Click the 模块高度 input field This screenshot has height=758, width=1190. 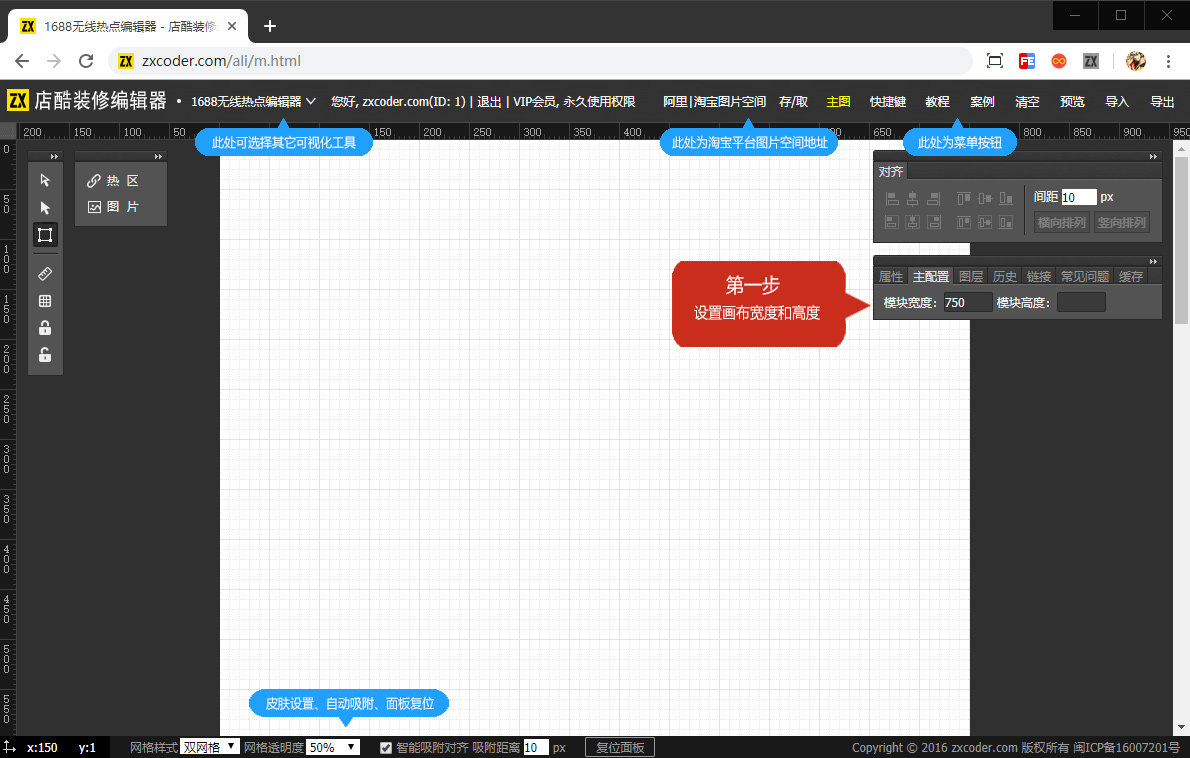pos(1081,303)
